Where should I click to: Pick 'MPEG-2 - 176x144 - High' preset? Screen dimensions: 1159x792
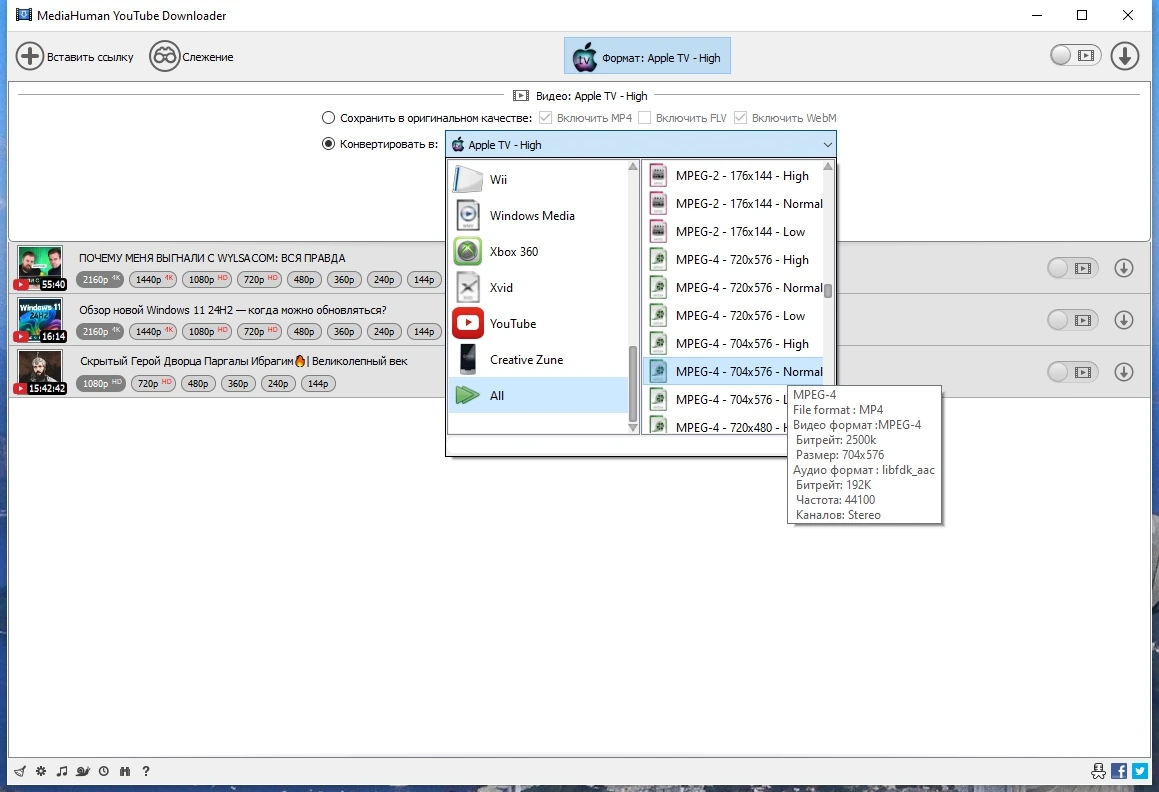[735, 176]
